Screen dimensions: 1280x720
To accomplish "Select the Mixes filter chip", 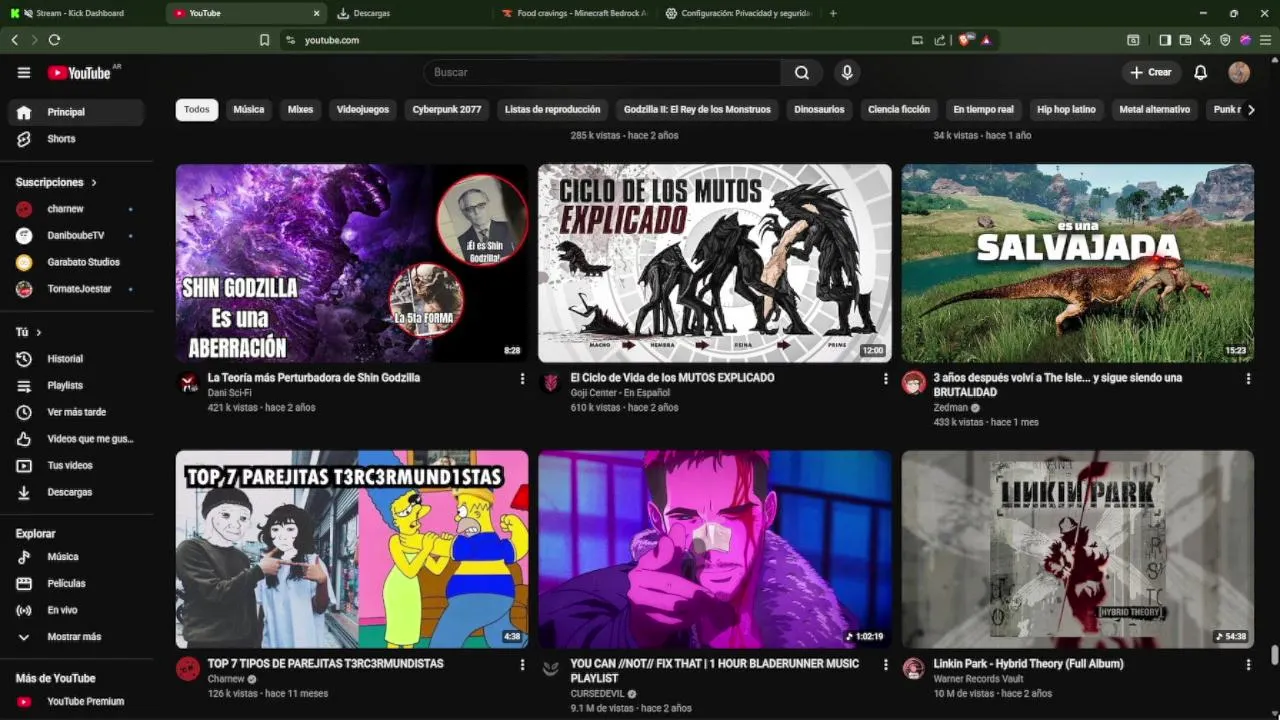I will click(300, 110).
